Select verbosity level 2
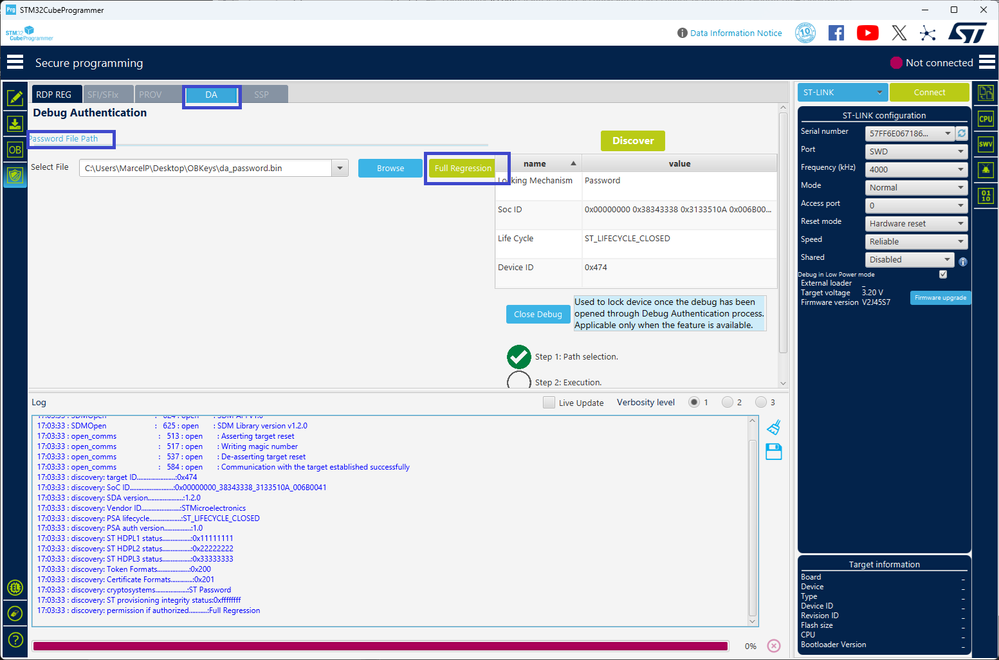Screen dimensions: 999x660 (727, 402)
